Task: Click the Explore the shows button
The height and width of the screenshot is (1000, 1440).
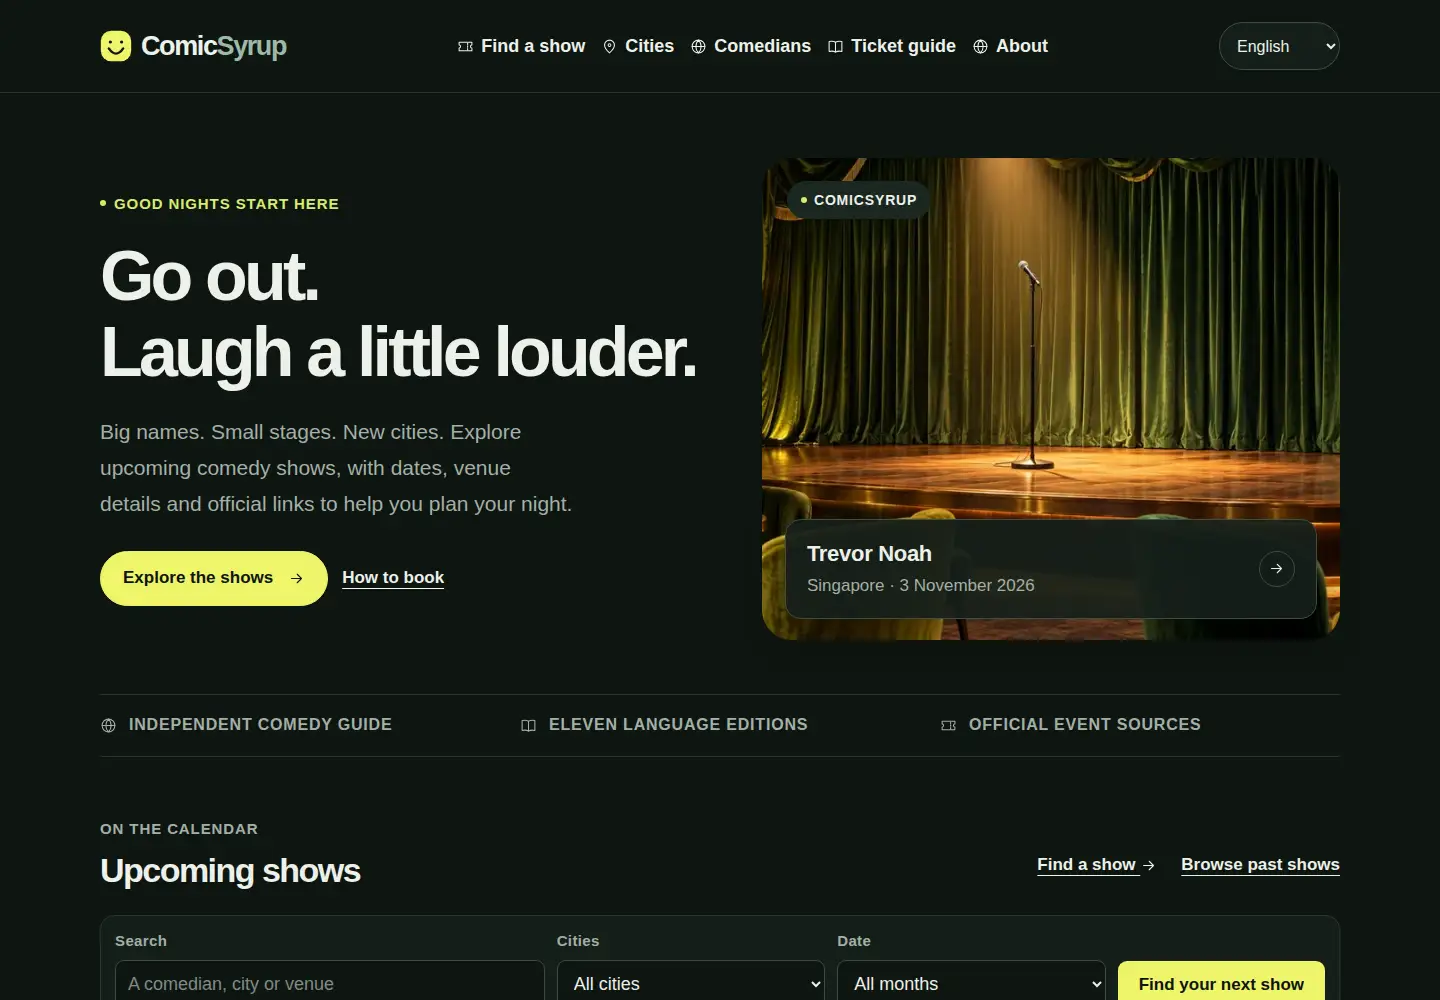Action: tap(214, 578)
